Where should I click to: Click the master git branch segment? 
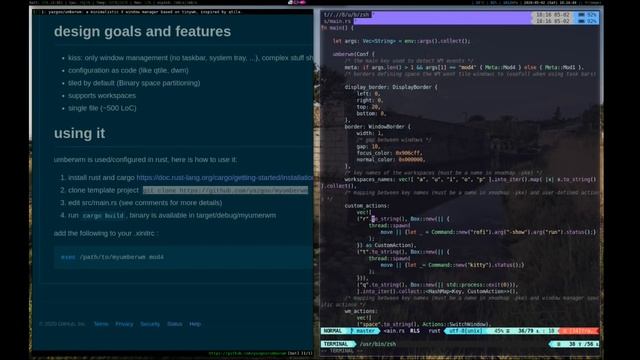363,331
